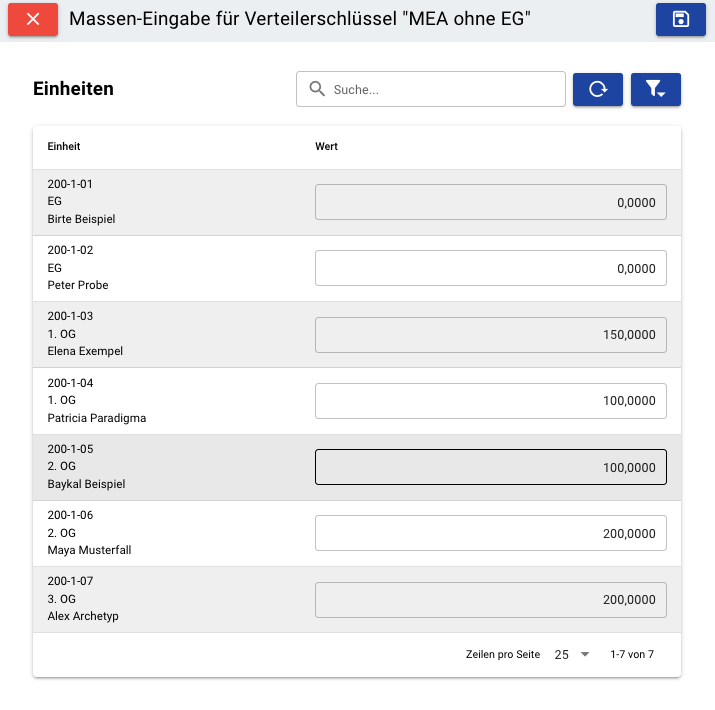Image resolution: width=715 pixels, height=710 pixels.
Task: Open the filter options dropdown
Action: [x=656, y=89]
